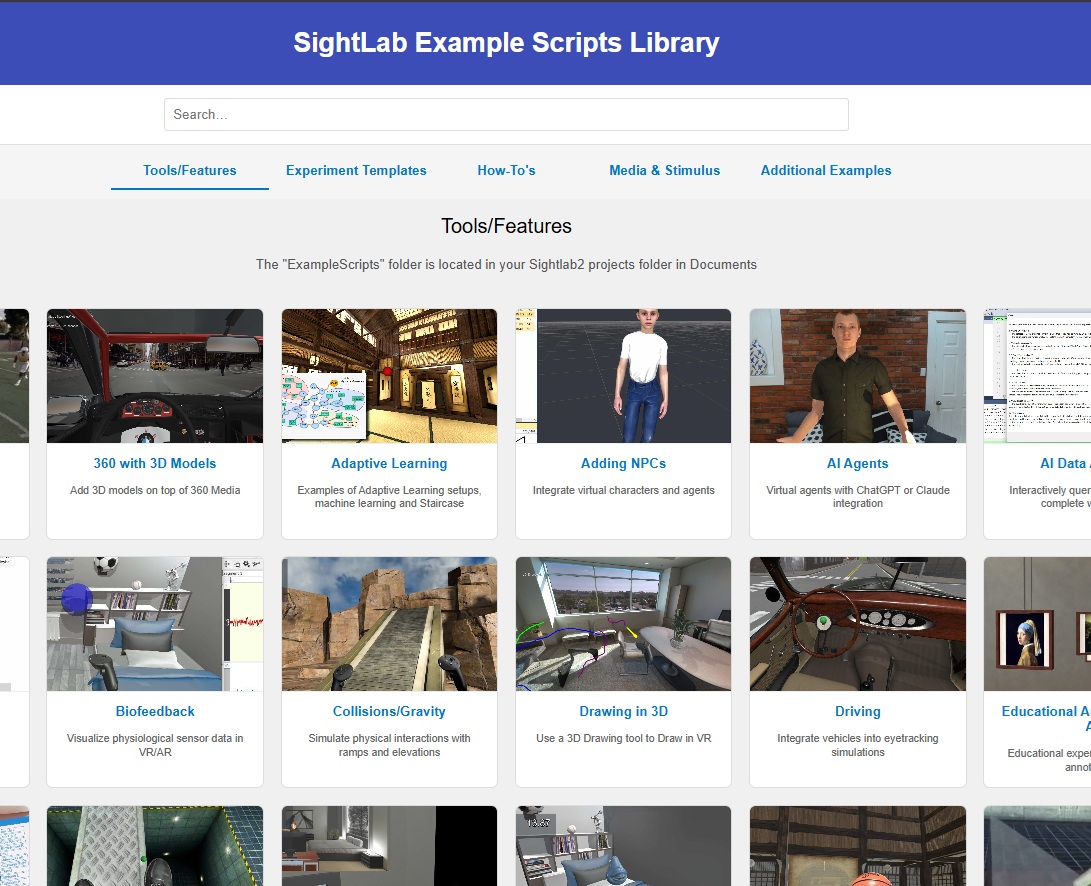The image size is (1091, 886).
Task: Switch to the Tools/Features tab
Action: click(x=189, y=171)
